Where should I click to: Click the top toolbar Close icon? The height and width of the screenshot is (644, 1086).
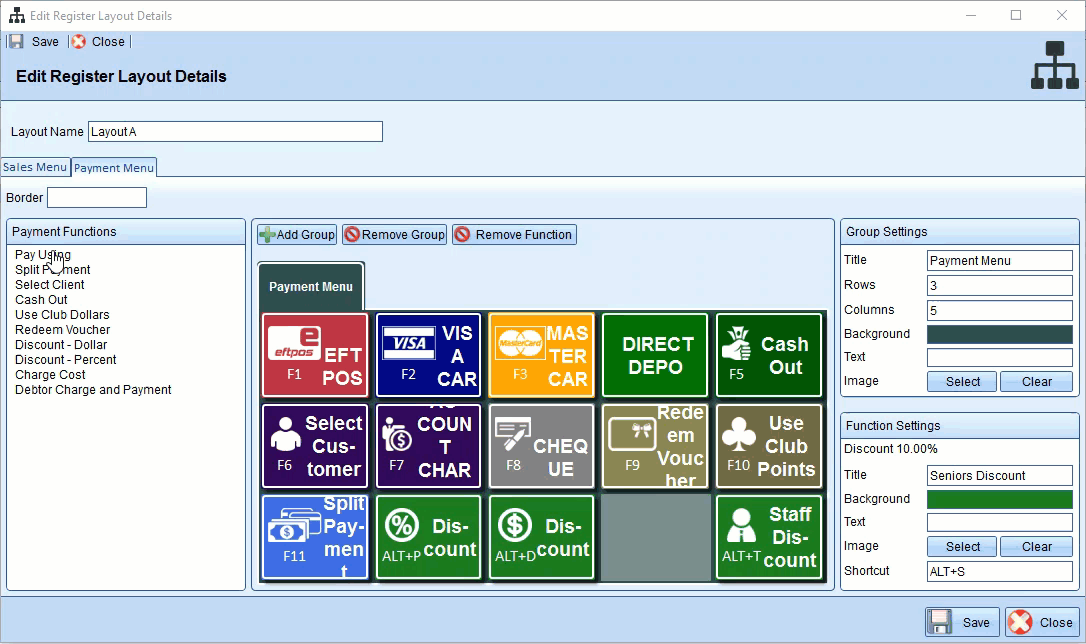click(x=79, y=42)
